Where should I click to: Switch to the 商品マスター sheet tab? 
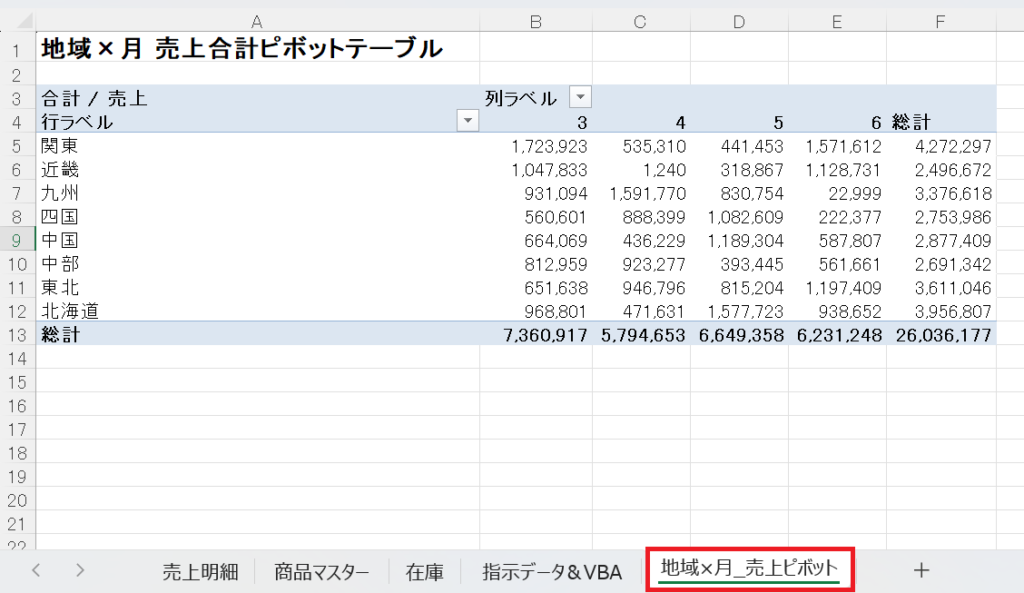[321, 572]
